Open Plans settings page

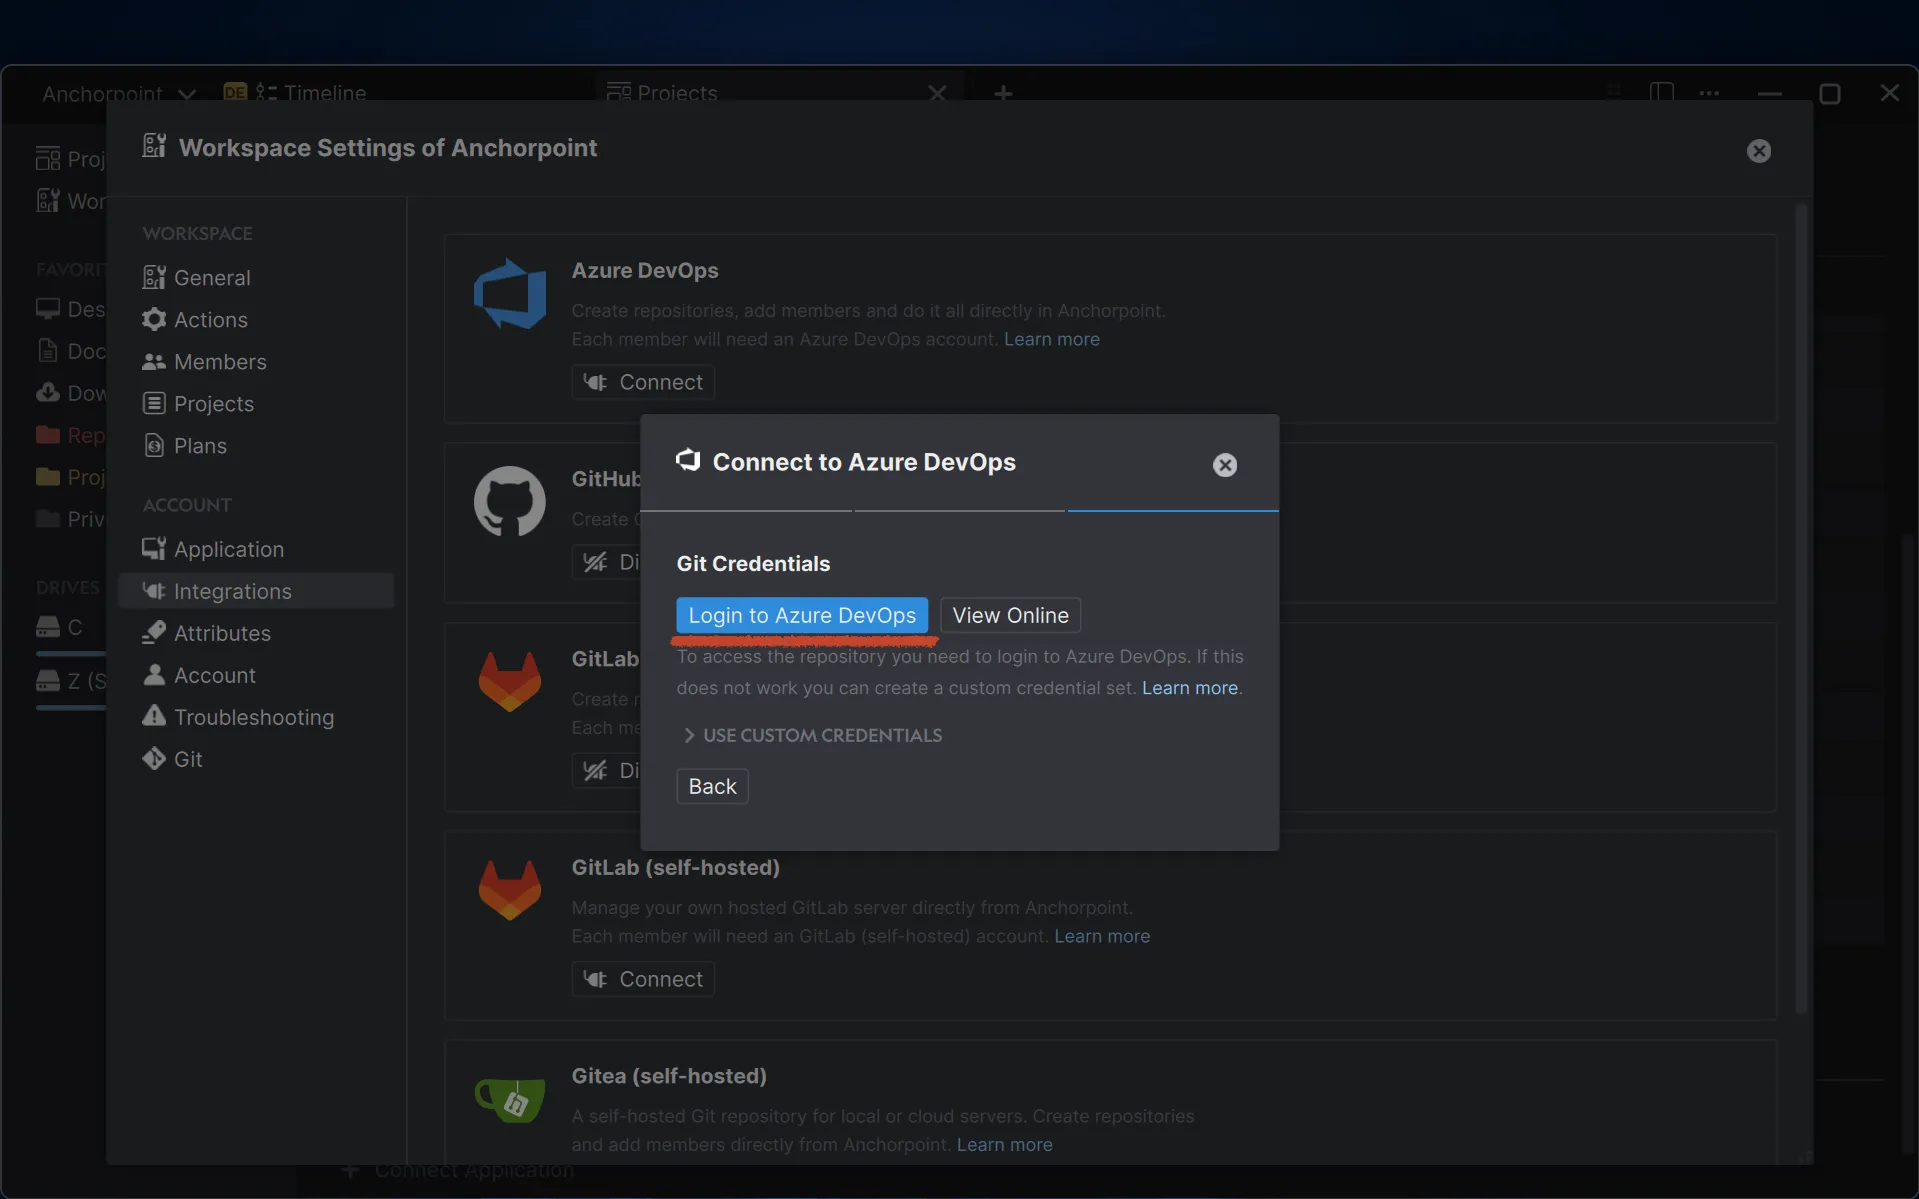click(x=257, y=446)
